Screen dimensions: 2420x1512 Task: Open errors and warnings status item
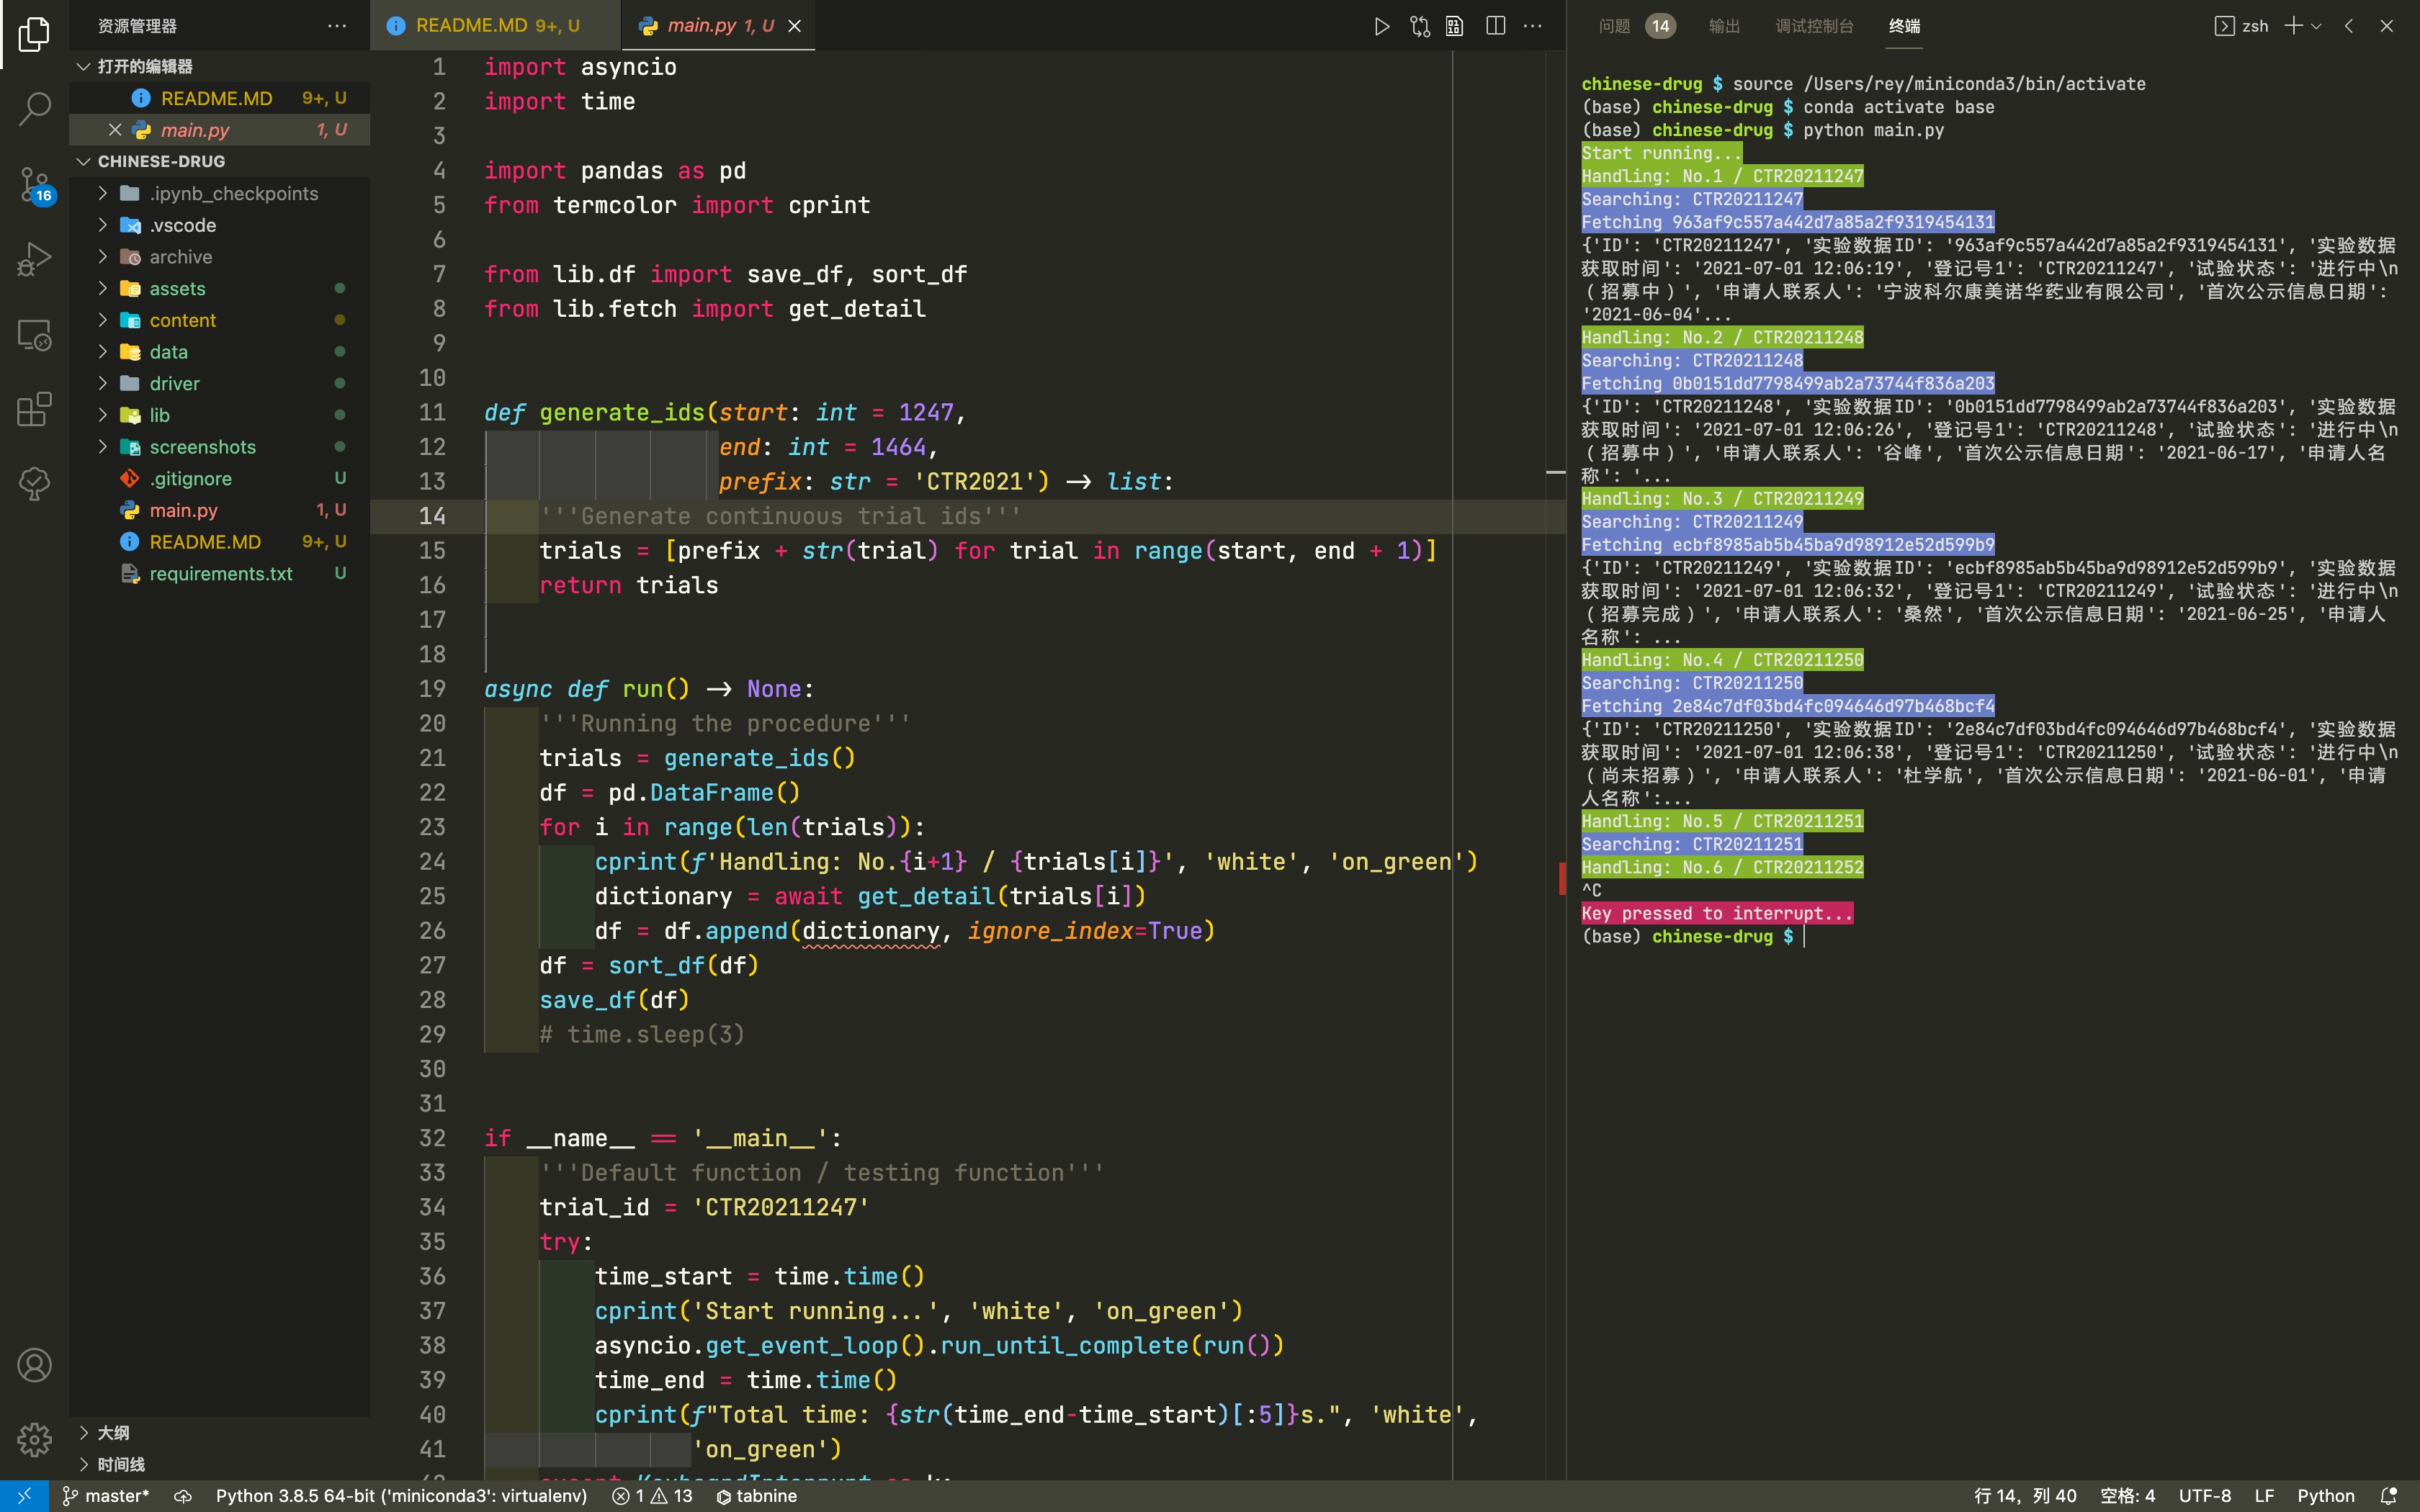pyautogui.click(x=652, y=1496)
